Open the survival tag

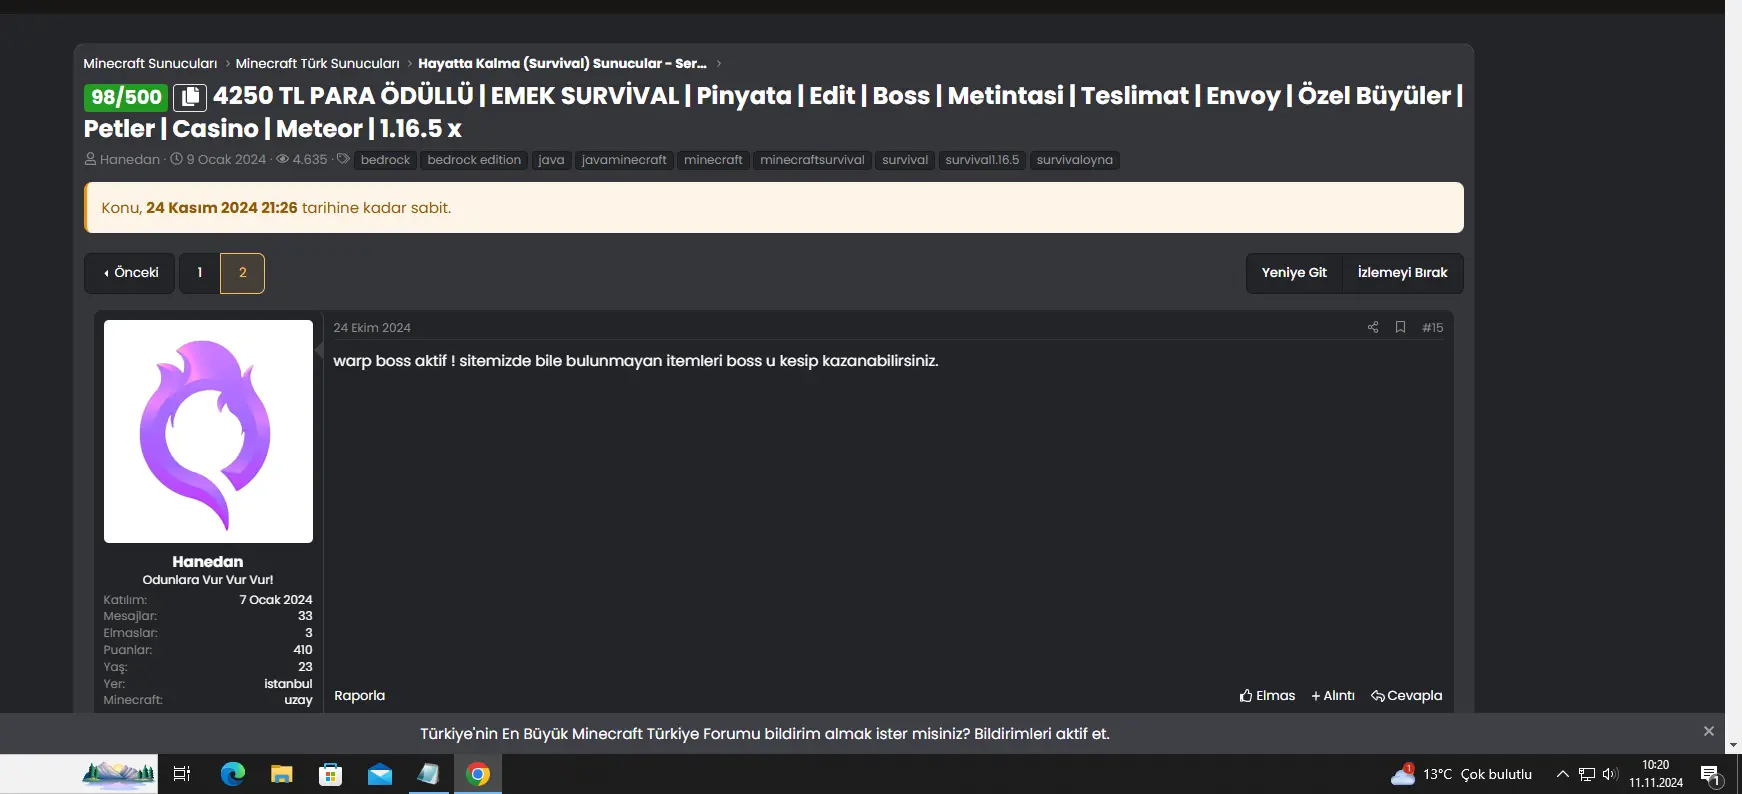click(905, 160)
